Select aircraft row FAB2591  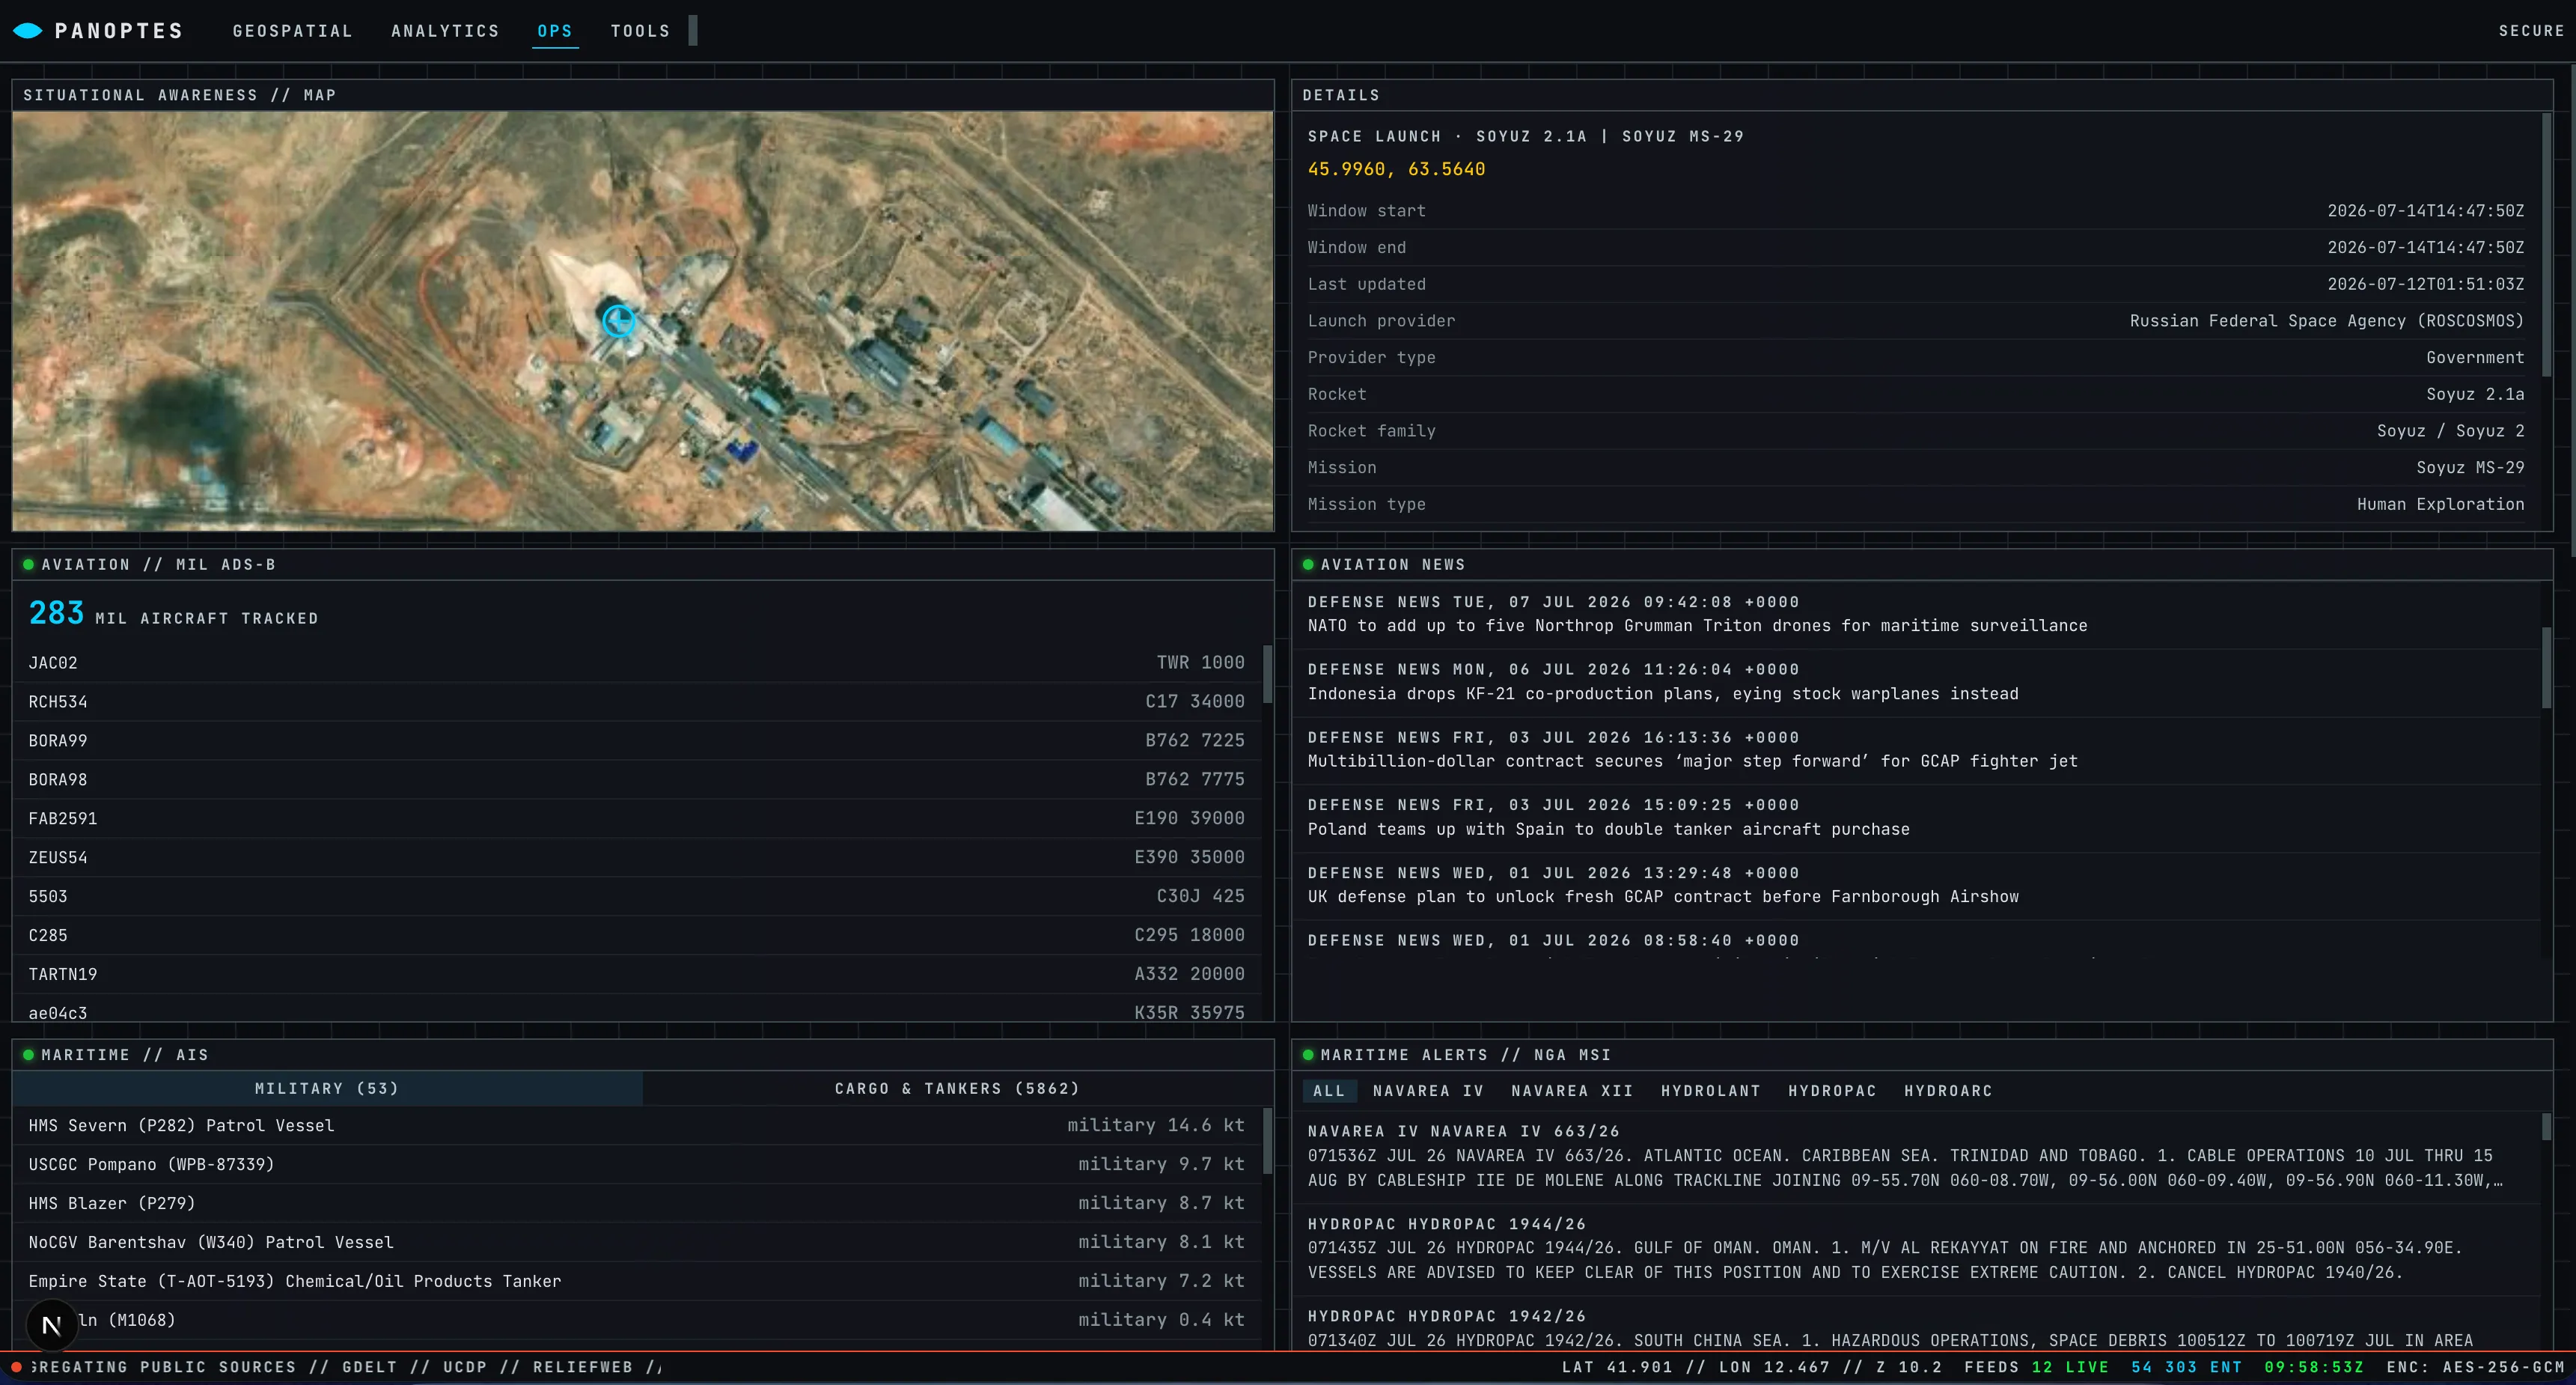coord(636,819)
